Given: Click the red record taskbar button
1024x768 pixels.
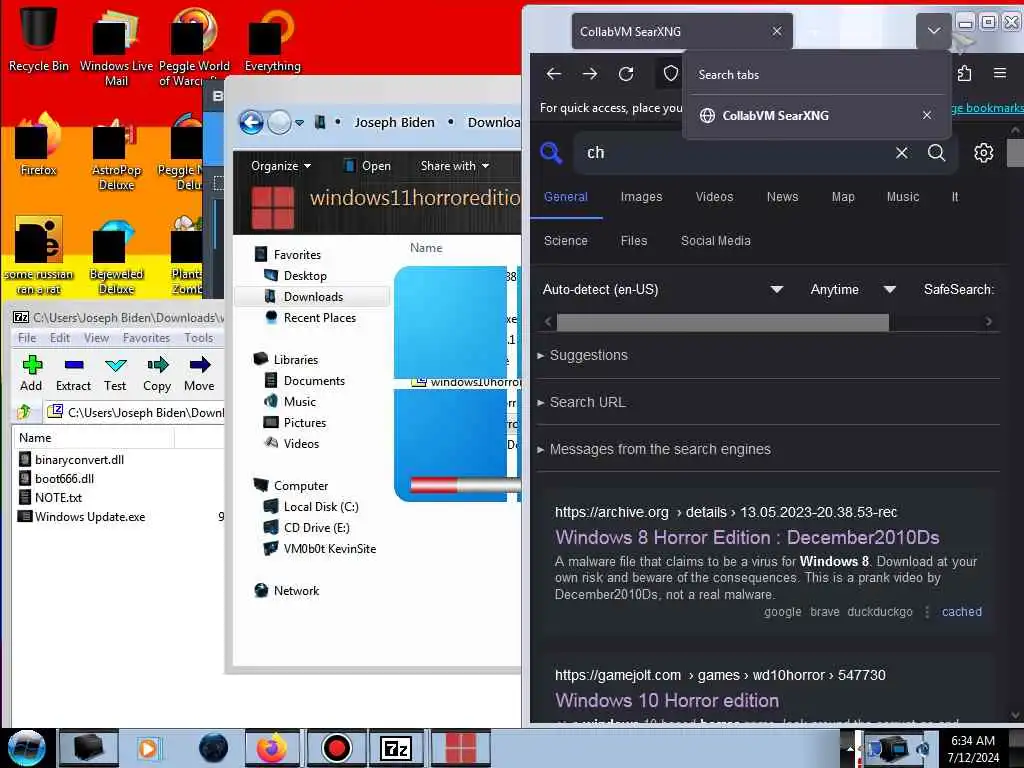Looking at the screenshot, I should click(336, 748).
